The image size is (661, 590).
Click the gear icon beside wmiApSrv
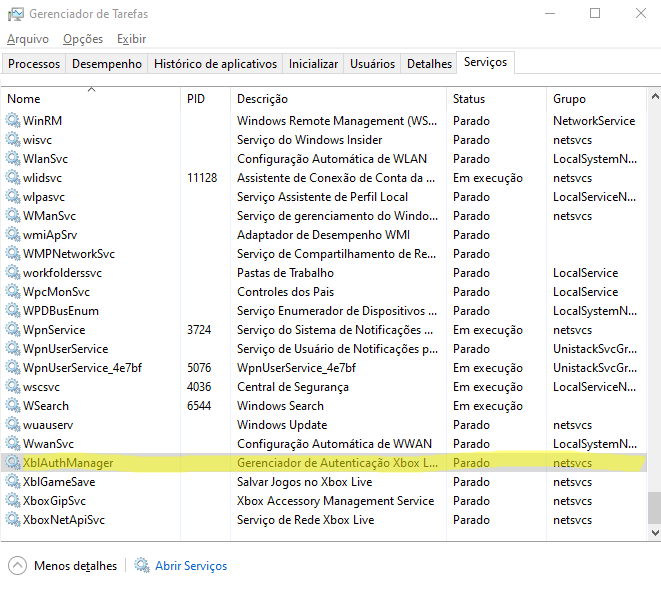click(13, 234)
